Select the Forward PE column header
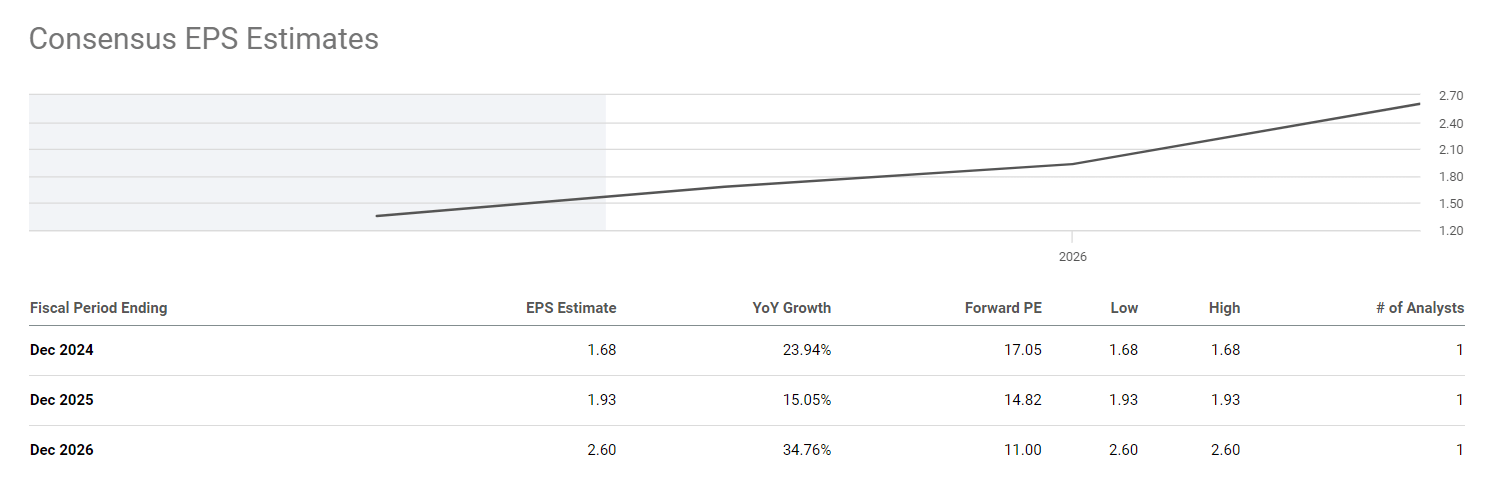The height and width of the screenshot is (500, 1487). 1003,308
